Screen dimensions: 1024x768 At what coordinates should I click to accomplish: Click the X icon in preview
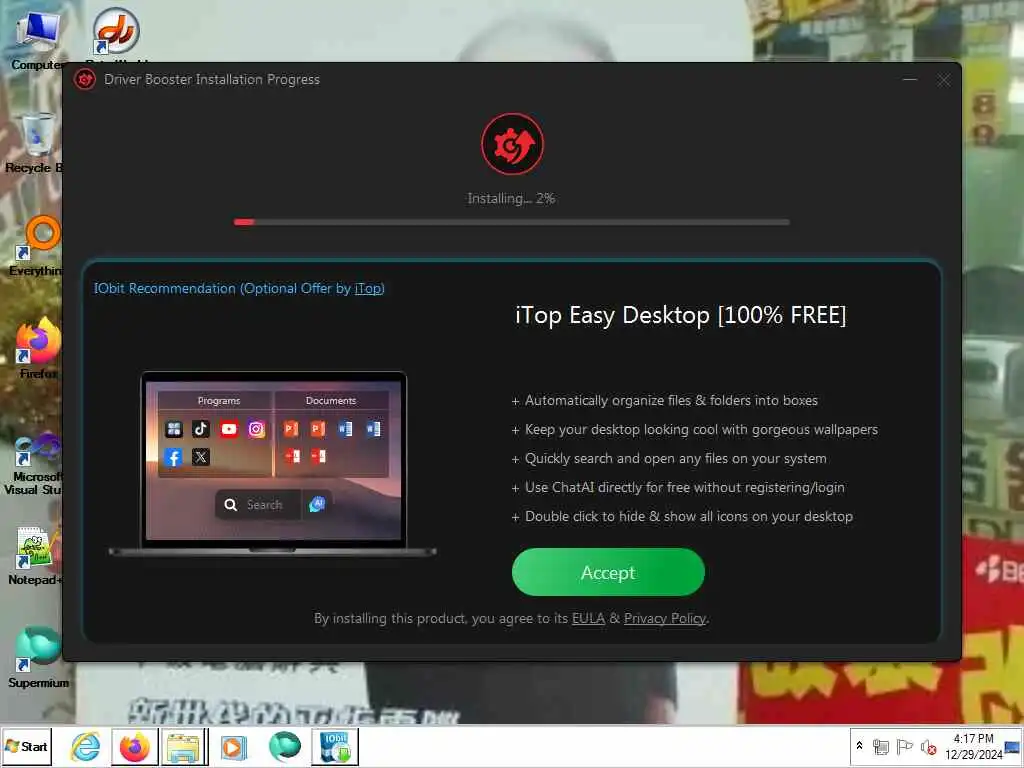tap(200, 456)
